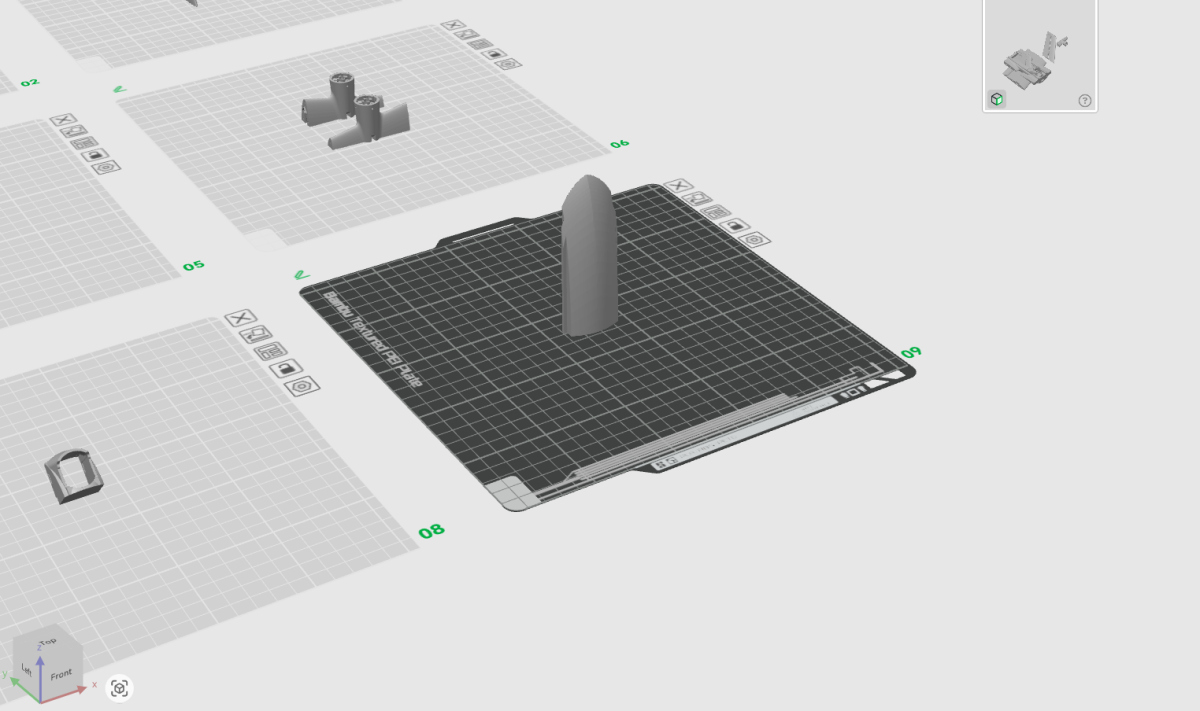Open plate 05 settings hexagon icon
1200x711 pixels.
click(x=106, y=167)
